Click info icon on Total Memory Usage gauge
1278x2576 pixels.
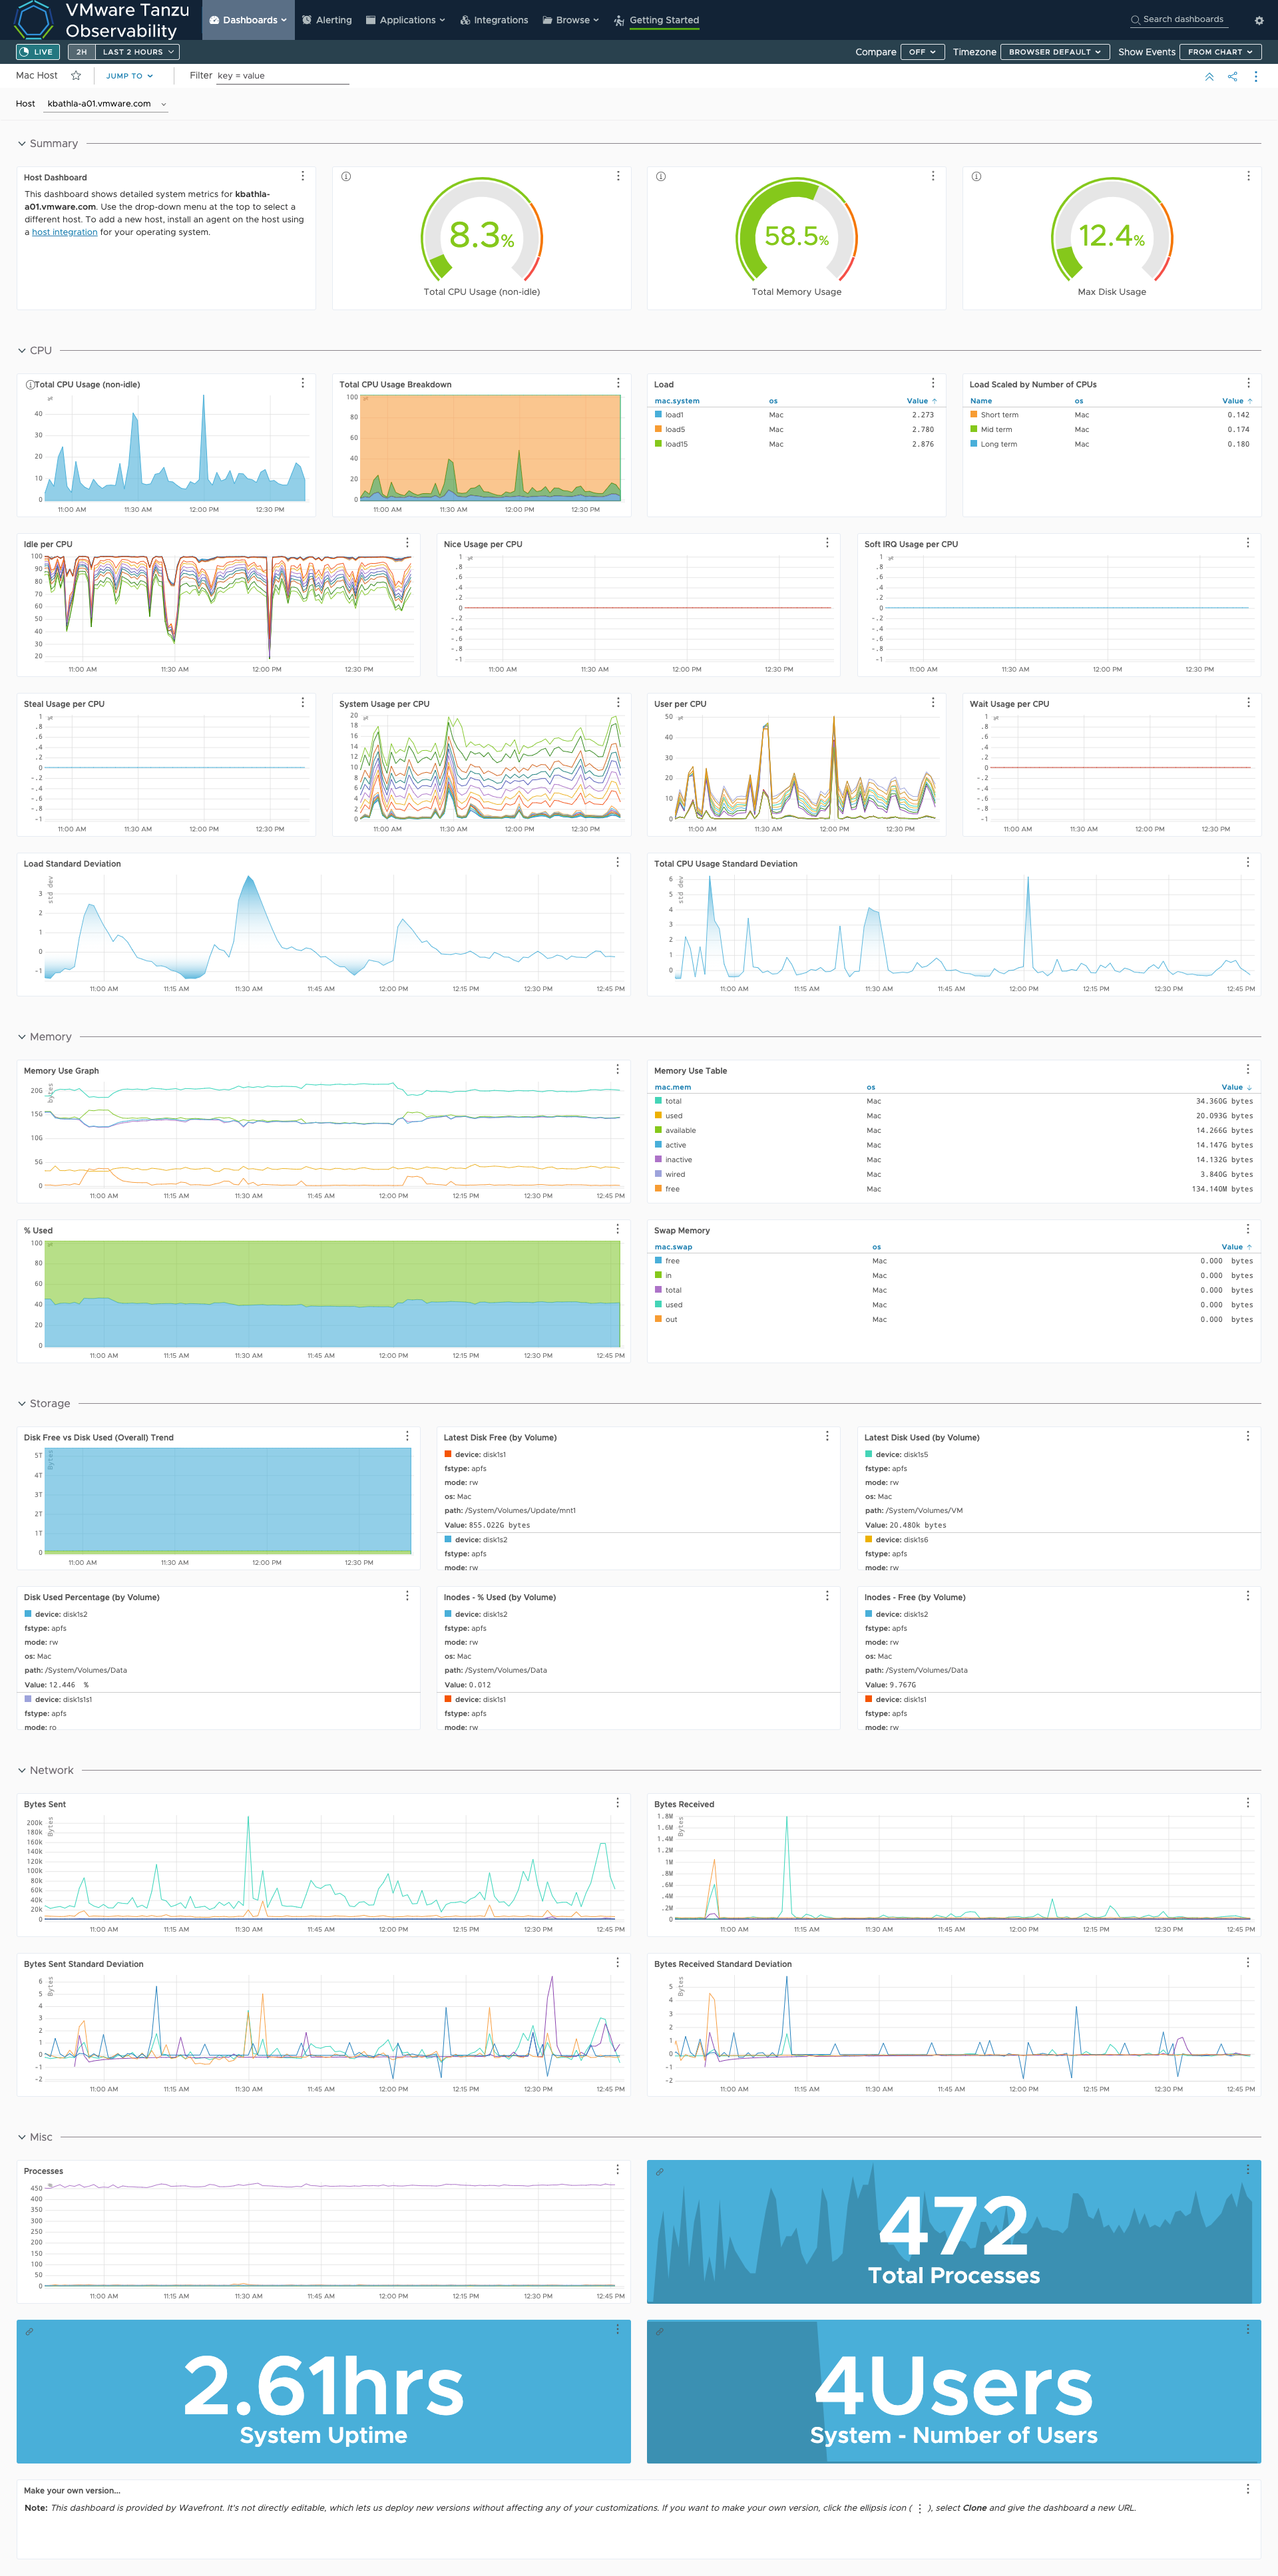click(661, 176)
